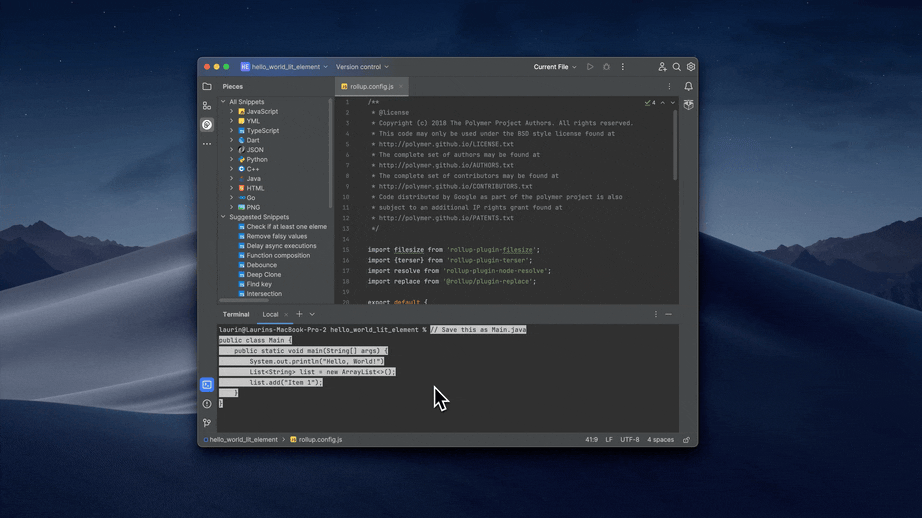The height and width of the screenshot is (518, 922).
Task: Run the current file
Action: (x=590, y=67)
